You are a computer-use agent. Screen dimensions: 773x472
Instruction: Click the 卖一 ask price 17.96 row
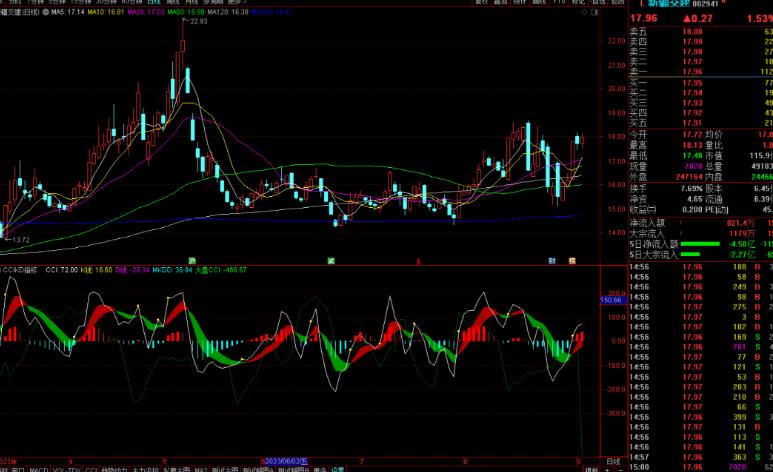[x=701, y=72]
